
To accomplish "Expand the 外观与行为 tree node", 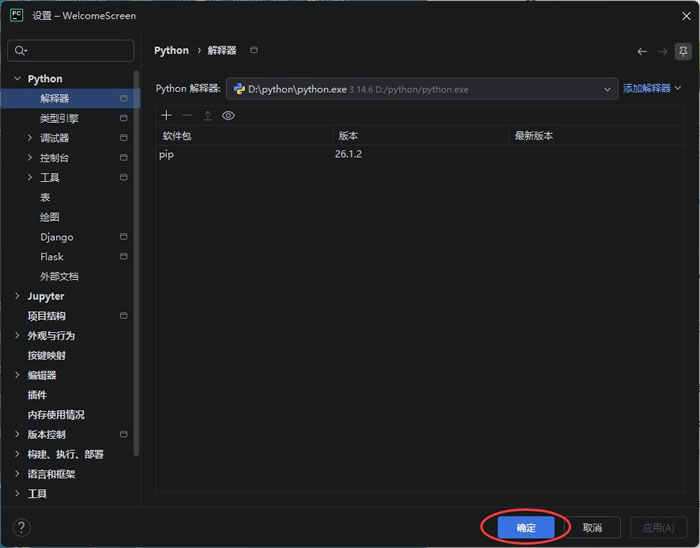I will [x=17, y=335].
